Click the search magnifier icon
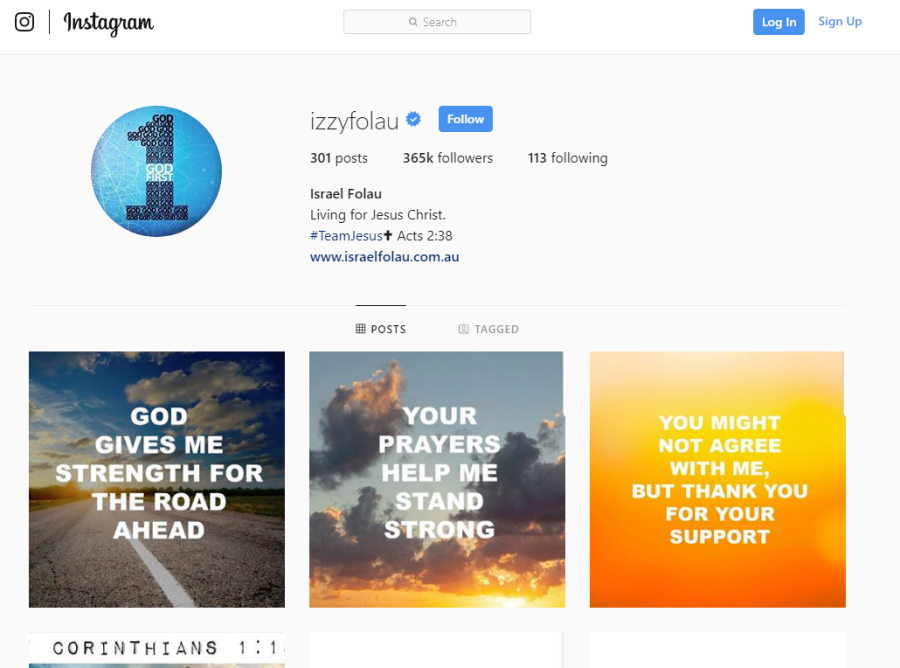Viewport: 900px width, 668px height. (x=413, y=22)
